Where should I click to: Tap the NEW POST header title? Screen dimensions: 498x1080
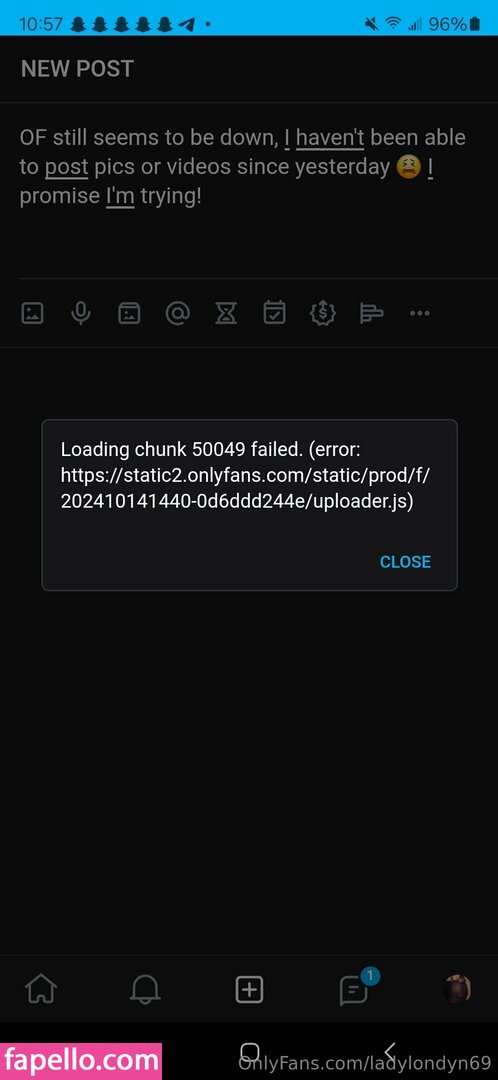[77, 69]
